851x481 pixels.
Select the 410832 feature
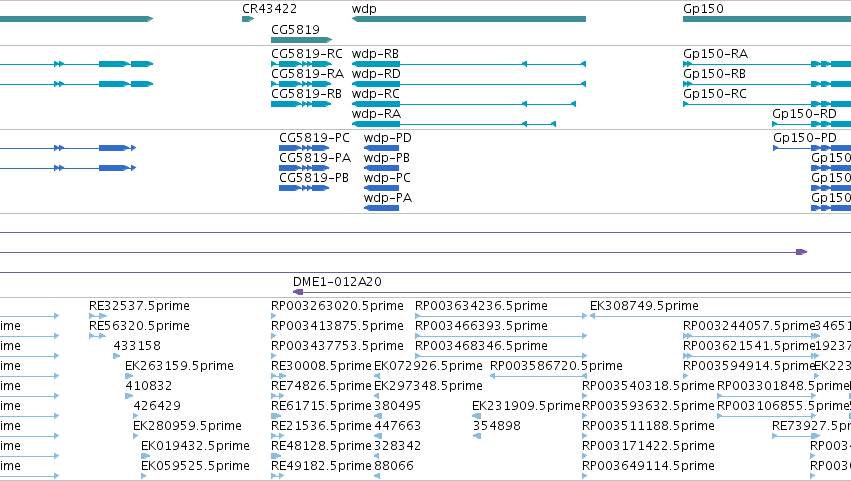pos(129,396)
